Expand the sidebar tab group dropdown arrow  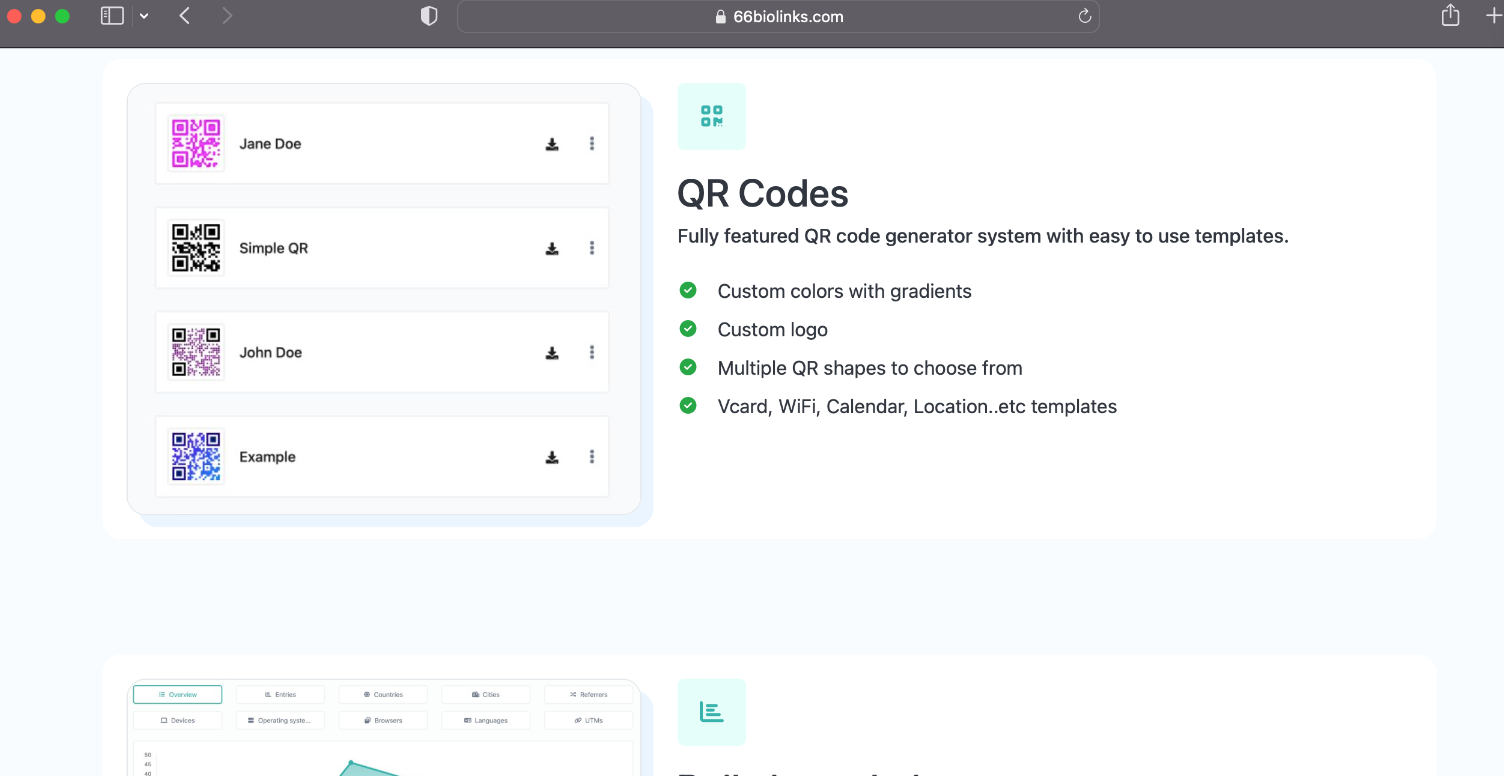[x=144, y=16]
